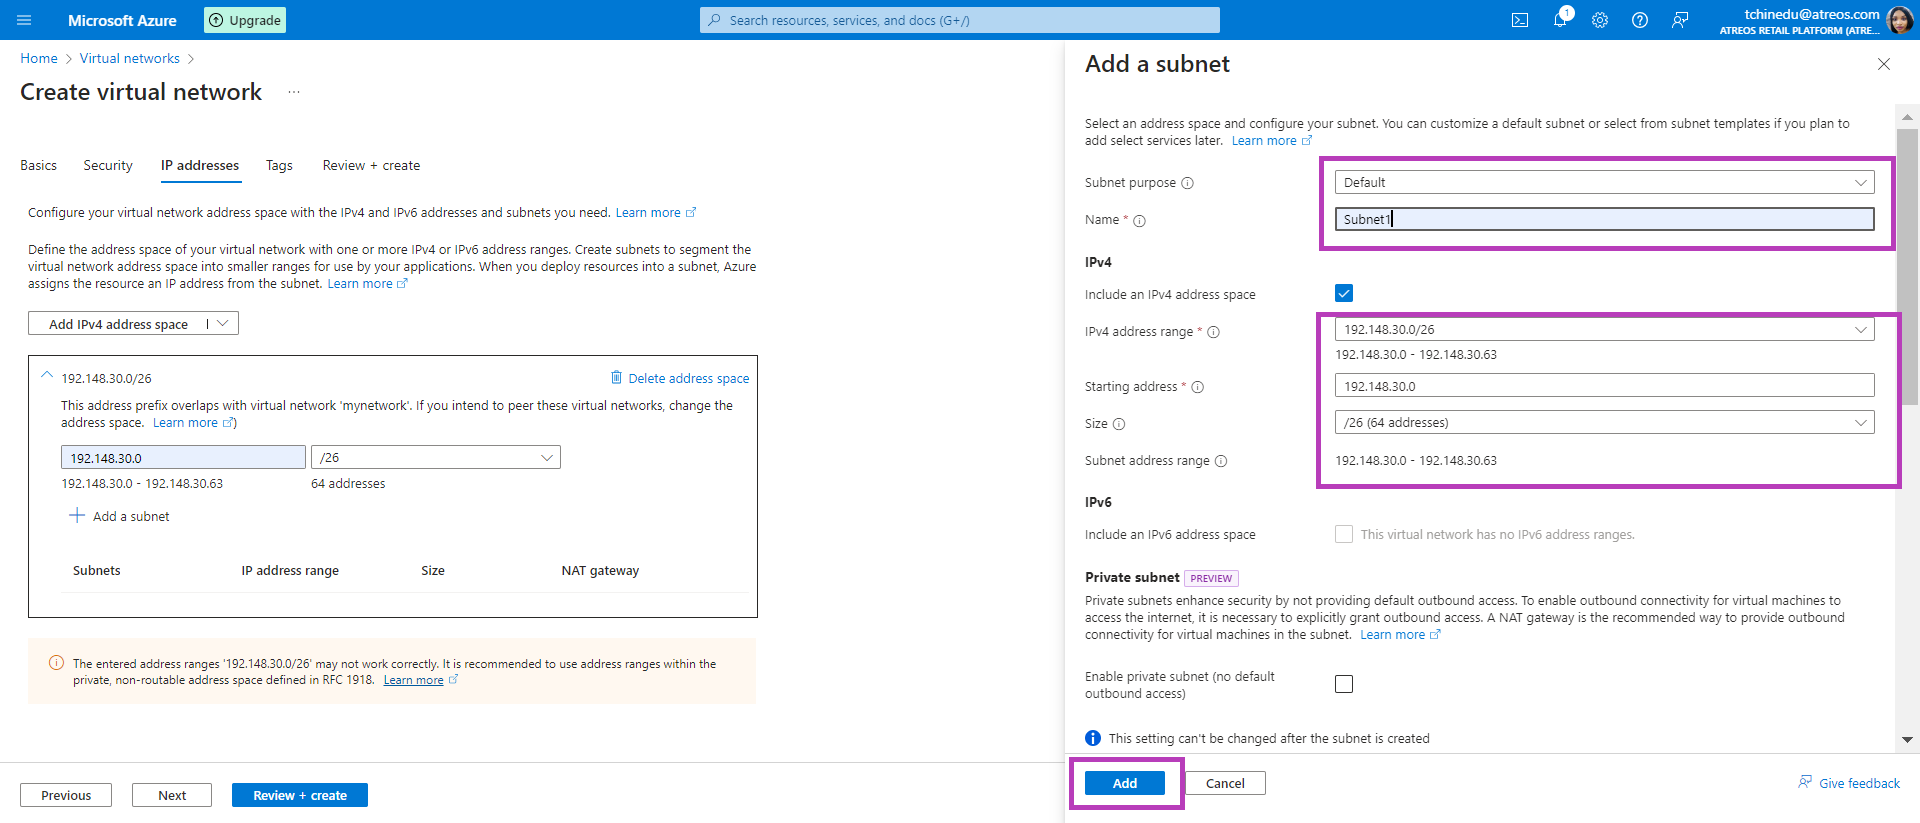Click the subnet Name input field
Image resolution: width=1920 pixels, height=823 pixels.
[x=1604, y=219]
